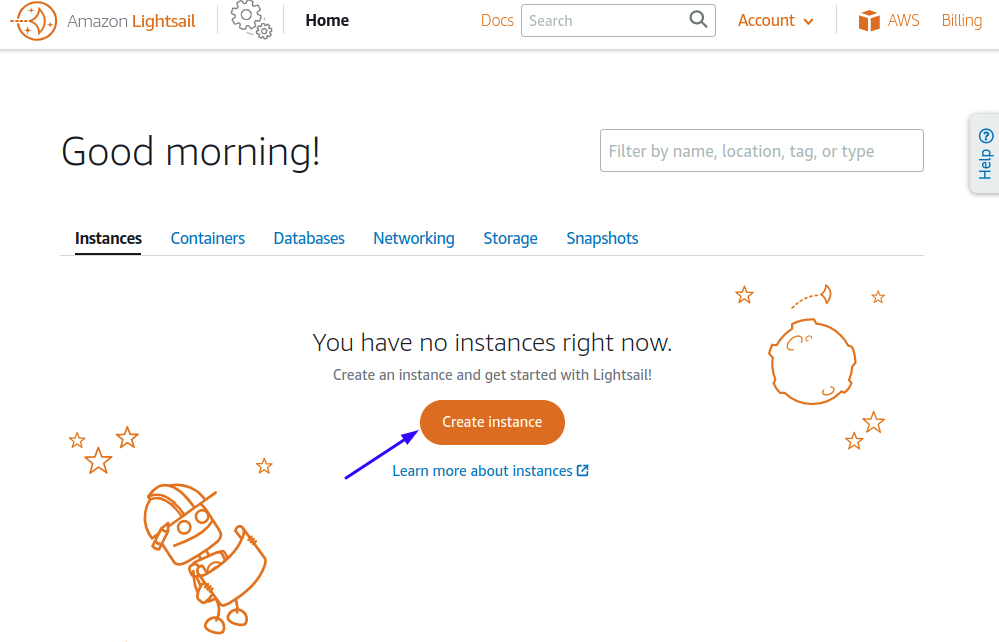The image size is (999, 642).
Task: Click the search magnifying glass icon
Action: (x=698, y=19)
